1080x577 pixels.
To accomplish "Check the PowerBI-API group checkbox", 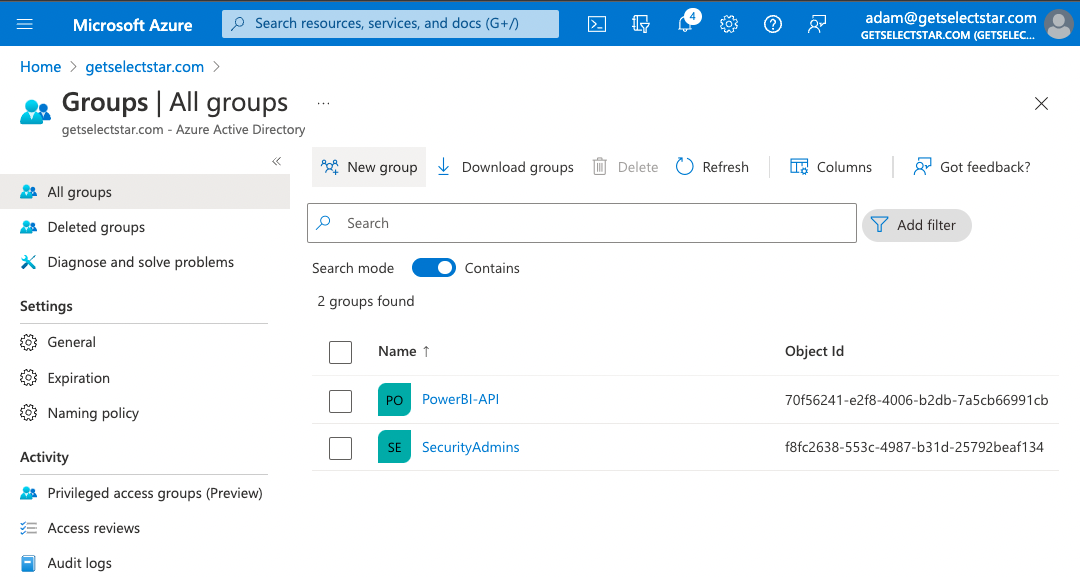I will tap(340, 401).
